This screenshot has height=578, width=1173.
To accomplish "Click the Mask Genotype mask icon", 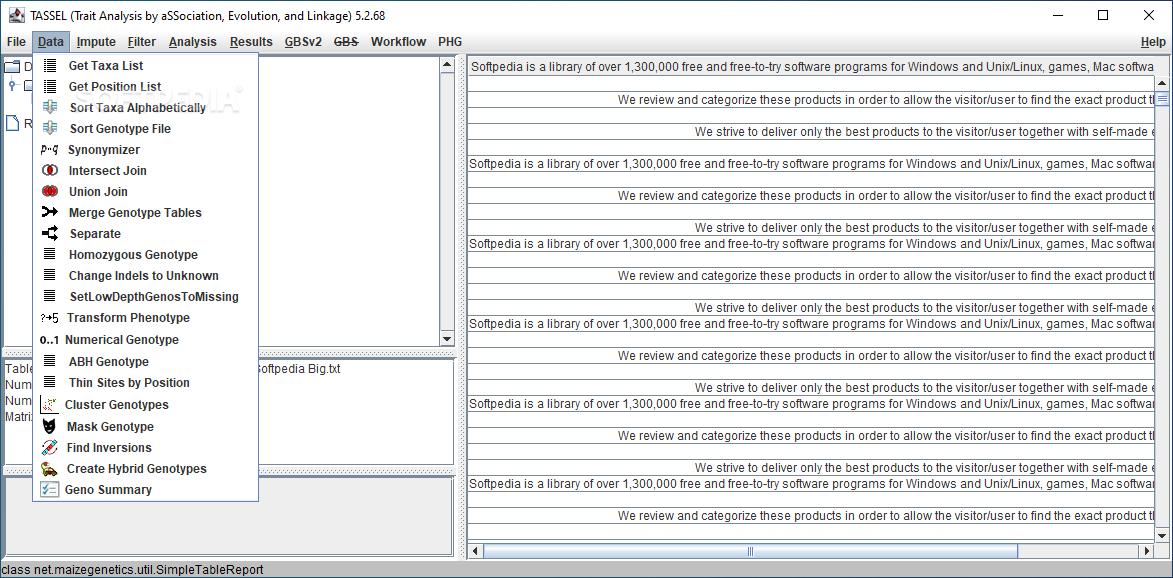I will pyautogui.click(x=49, y=427).
